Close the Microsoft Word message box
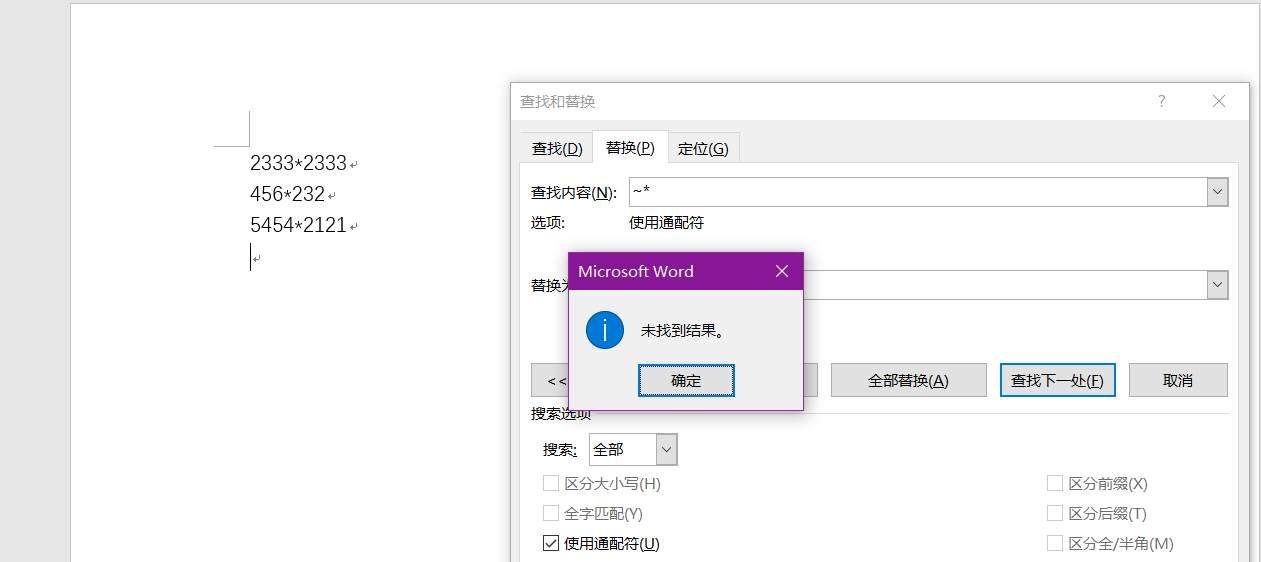The height and width of the screenshot is (562, 1261). [x=782, y=271]
